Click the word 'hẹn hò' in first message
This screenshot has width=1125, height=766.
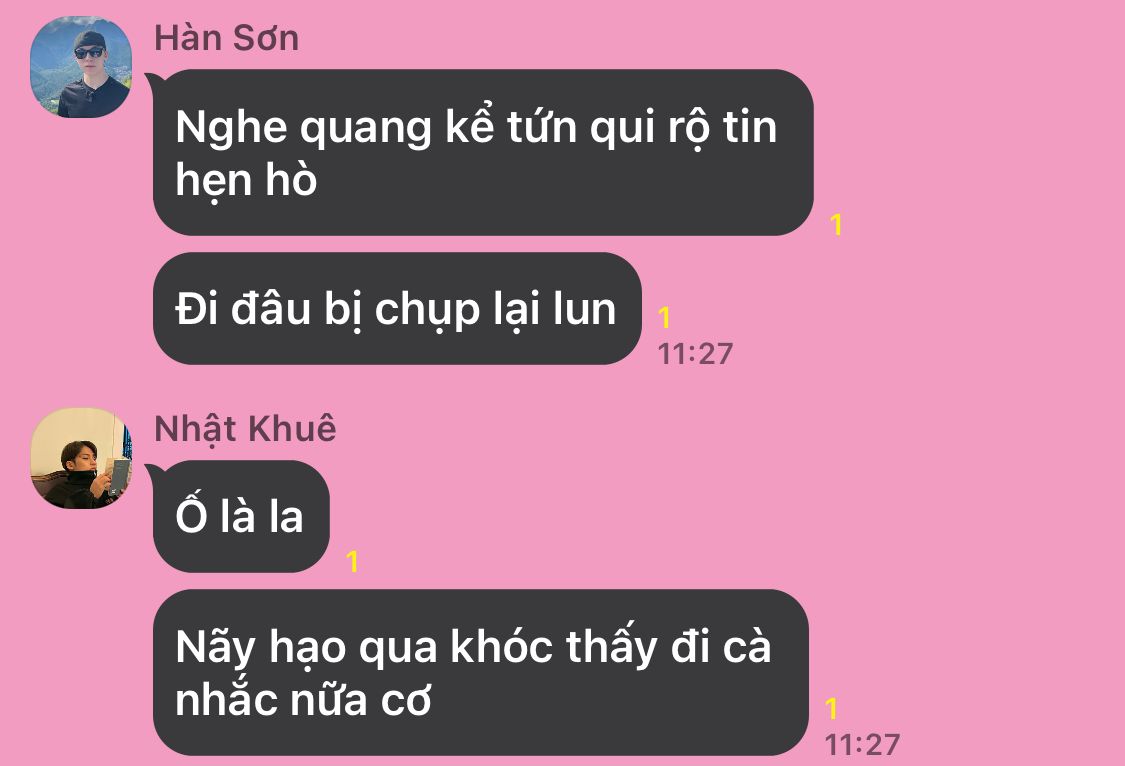[246, 180]
